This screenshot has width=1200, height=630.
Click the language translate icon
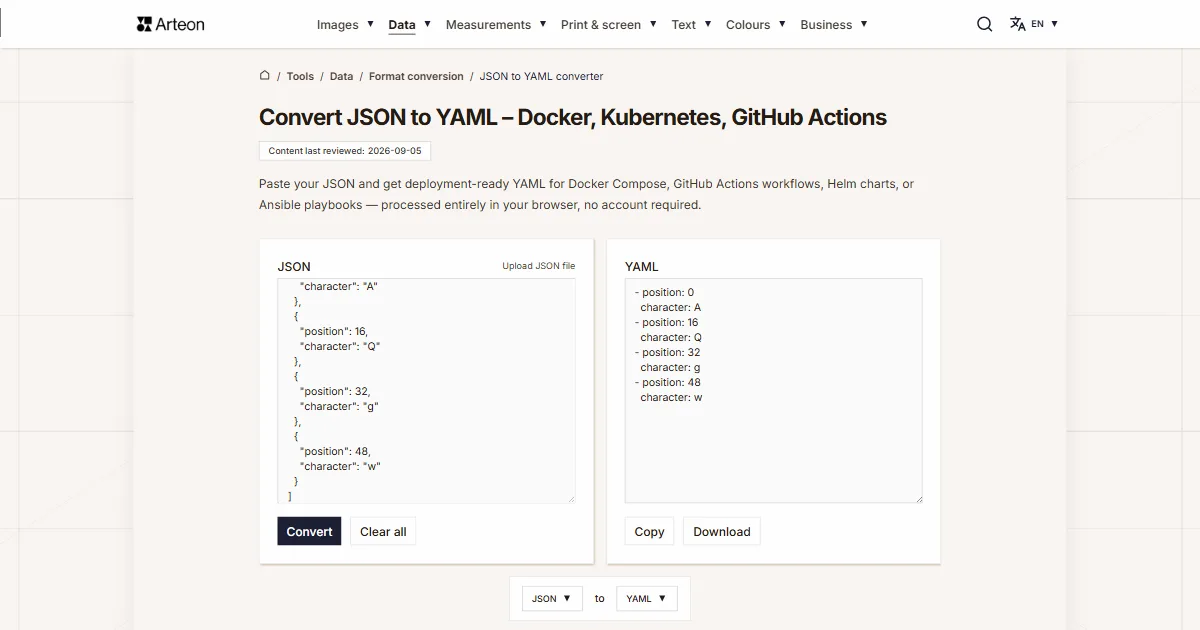click(1017, 24)
